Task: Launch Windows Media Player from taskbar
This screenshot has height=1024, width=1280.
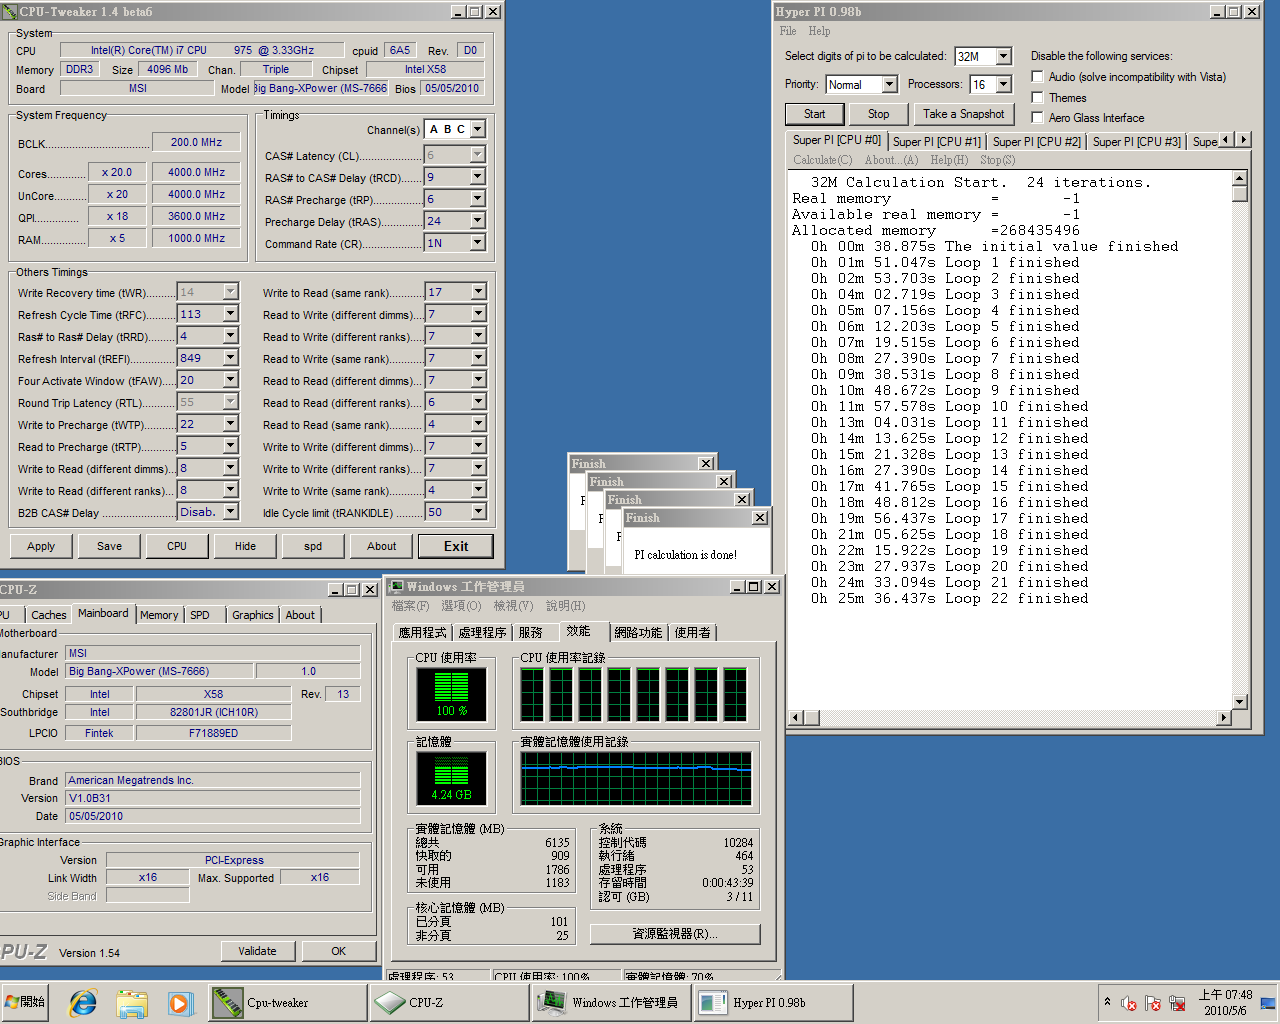Action: (180, 1002)
